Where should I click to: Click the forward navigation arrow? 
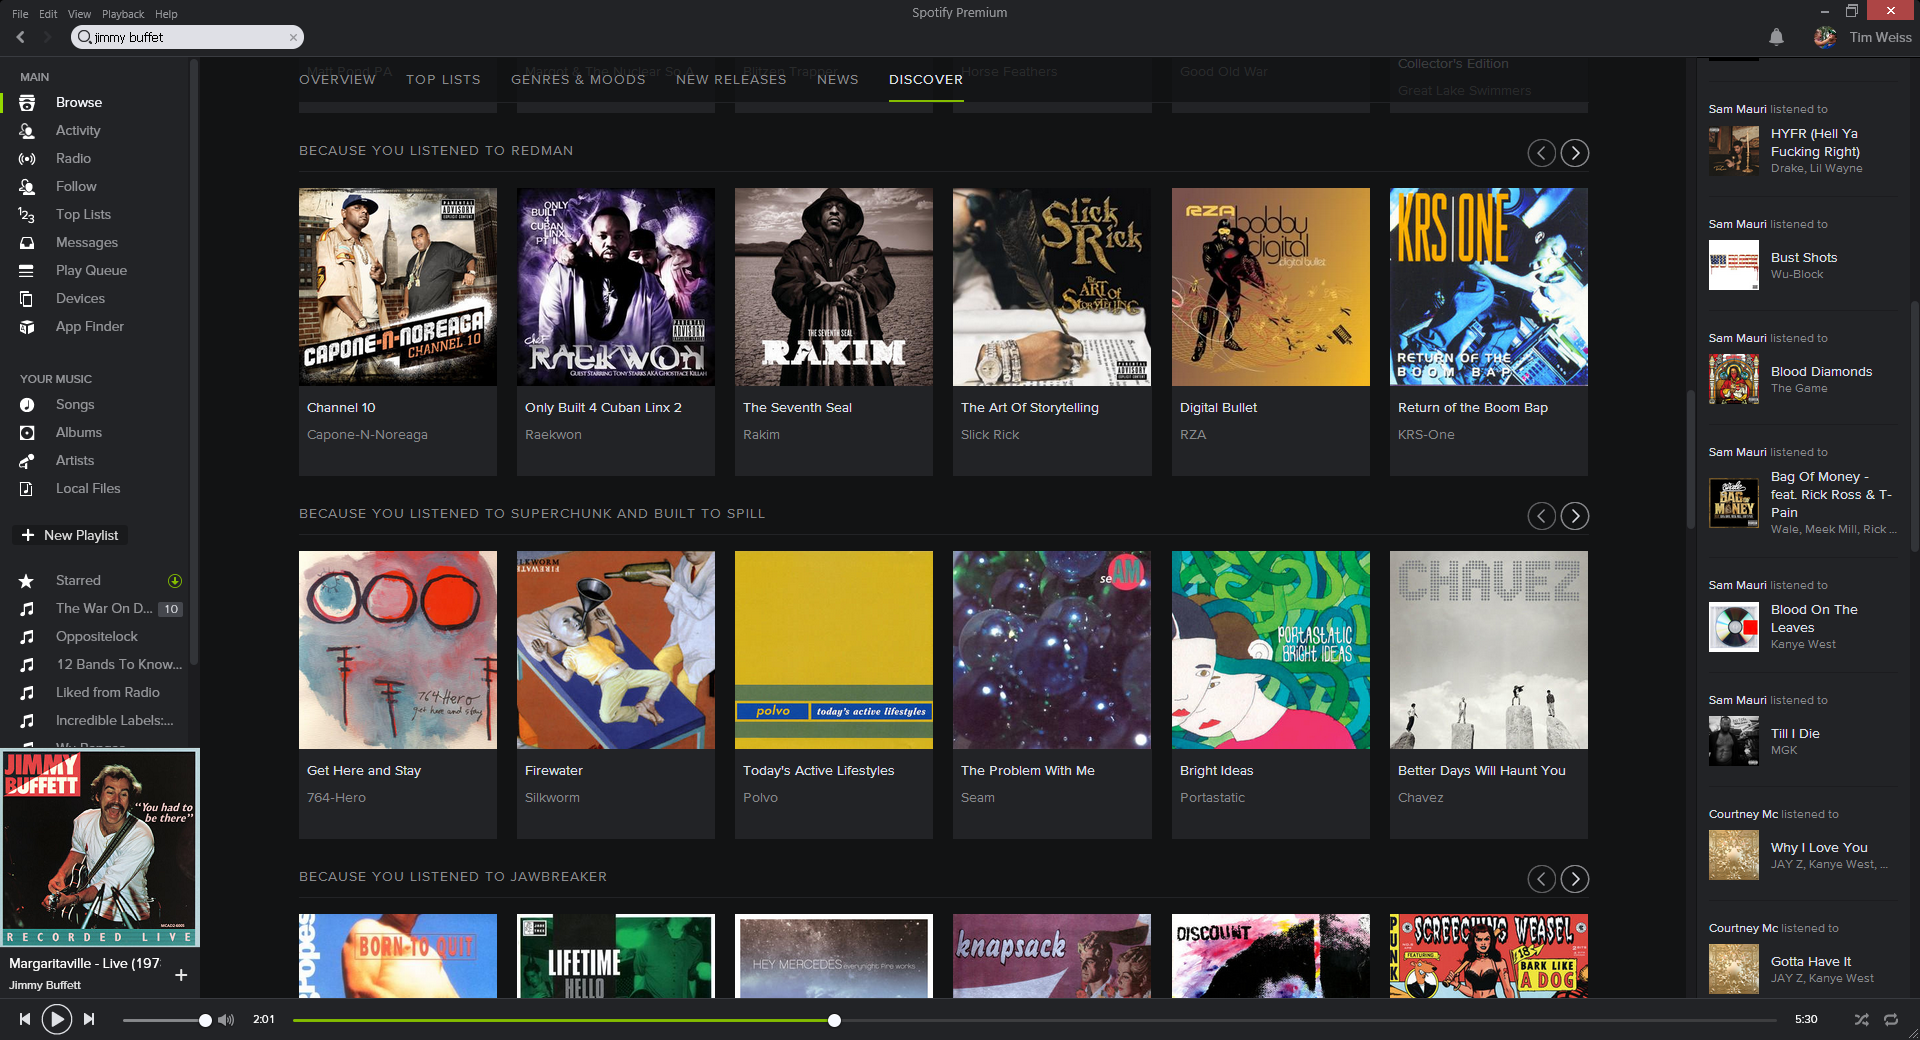(47, 37)
